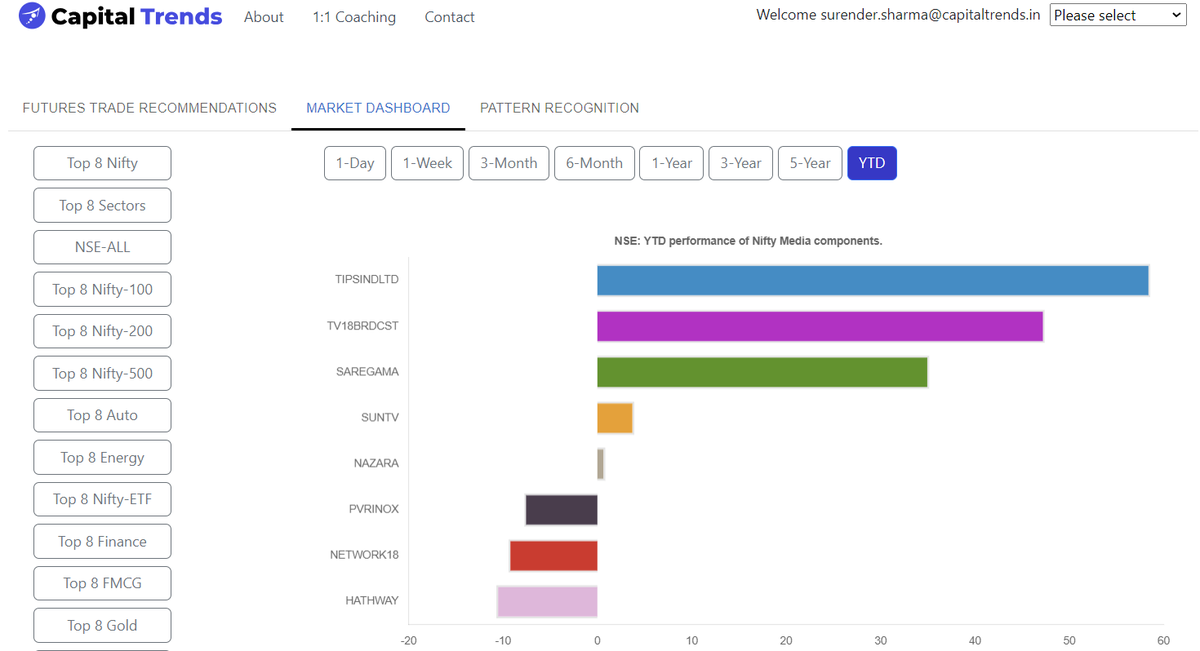Click the Capital Trends brand name

click(x=136, y=16)
